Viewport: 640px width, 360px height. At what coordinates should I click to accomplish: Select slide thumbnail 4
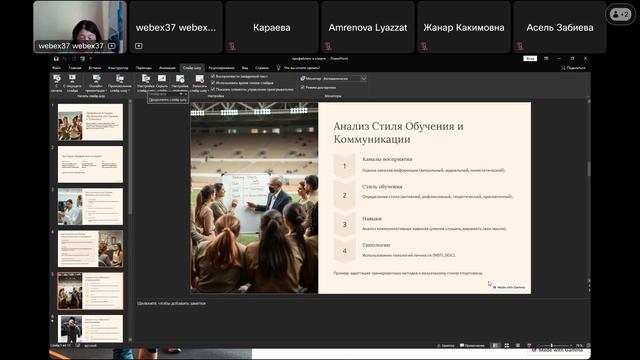[x=90, y=249]
